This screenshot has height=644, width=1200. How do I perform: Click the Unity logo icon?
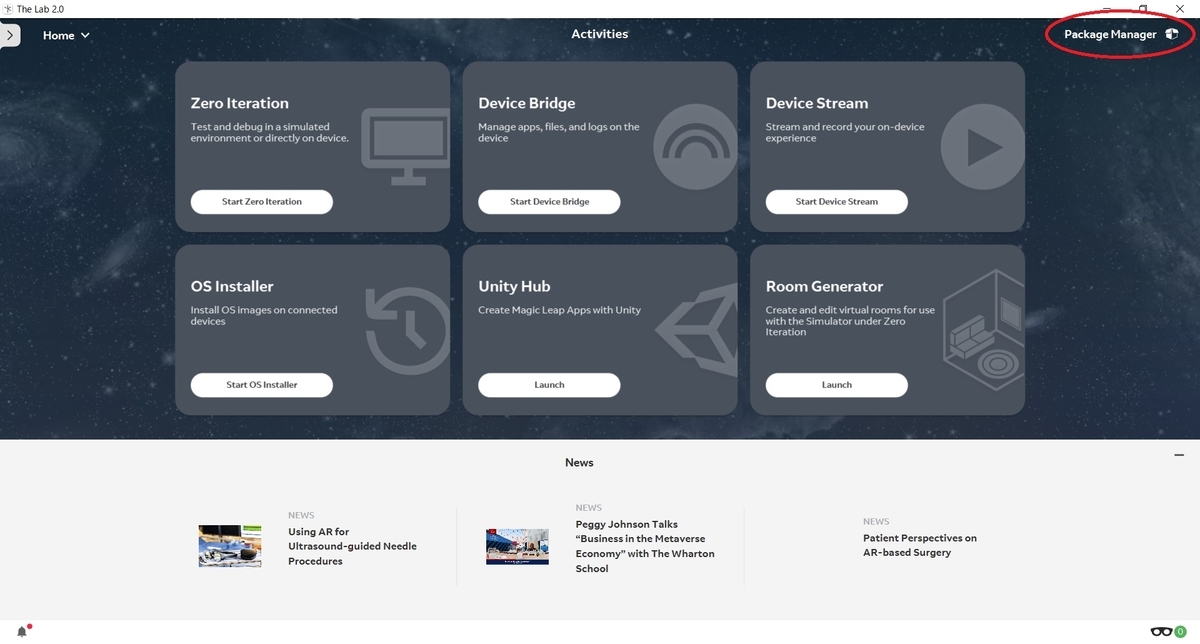pos(697,332)
